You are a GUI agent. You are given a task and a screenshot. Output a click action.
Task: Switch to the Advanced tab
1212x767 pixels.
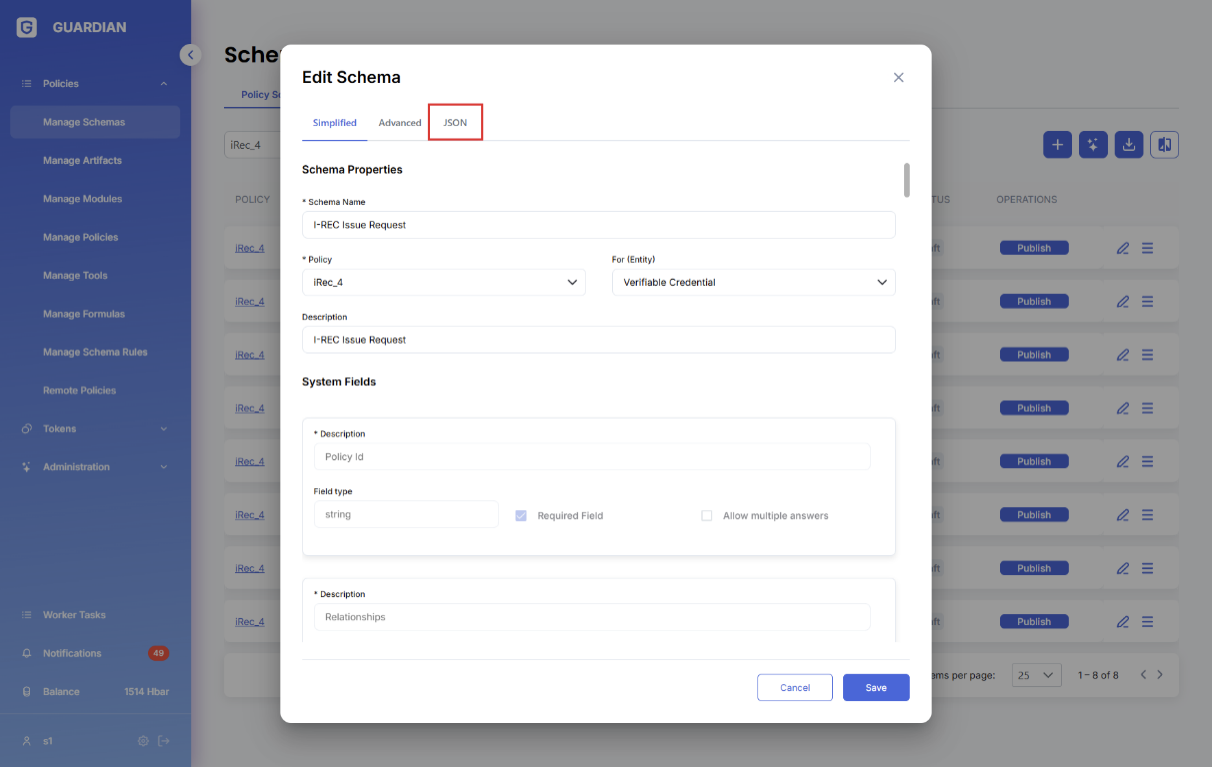[399, 123]
